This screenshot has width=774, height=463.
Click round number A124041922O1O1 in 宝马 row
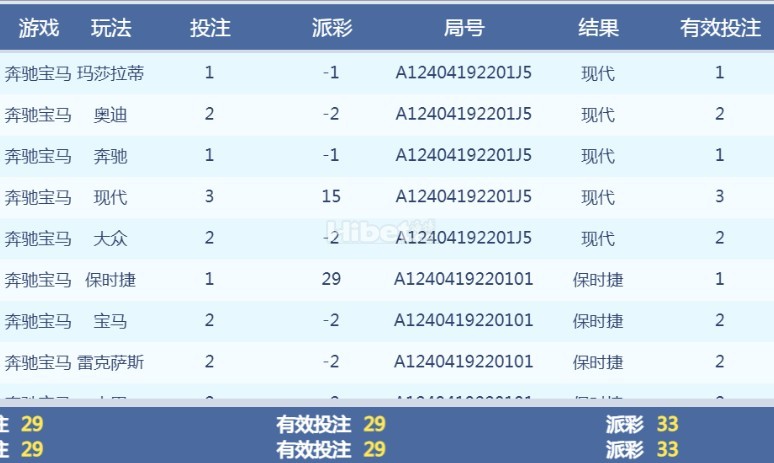[x=464, y=321]
